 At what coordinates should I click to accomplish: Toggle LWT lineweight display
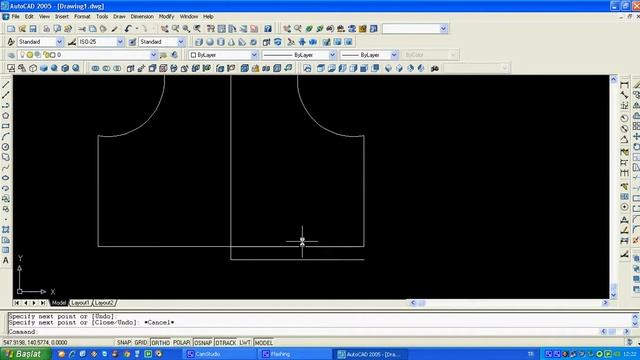[x=245, y=342]
